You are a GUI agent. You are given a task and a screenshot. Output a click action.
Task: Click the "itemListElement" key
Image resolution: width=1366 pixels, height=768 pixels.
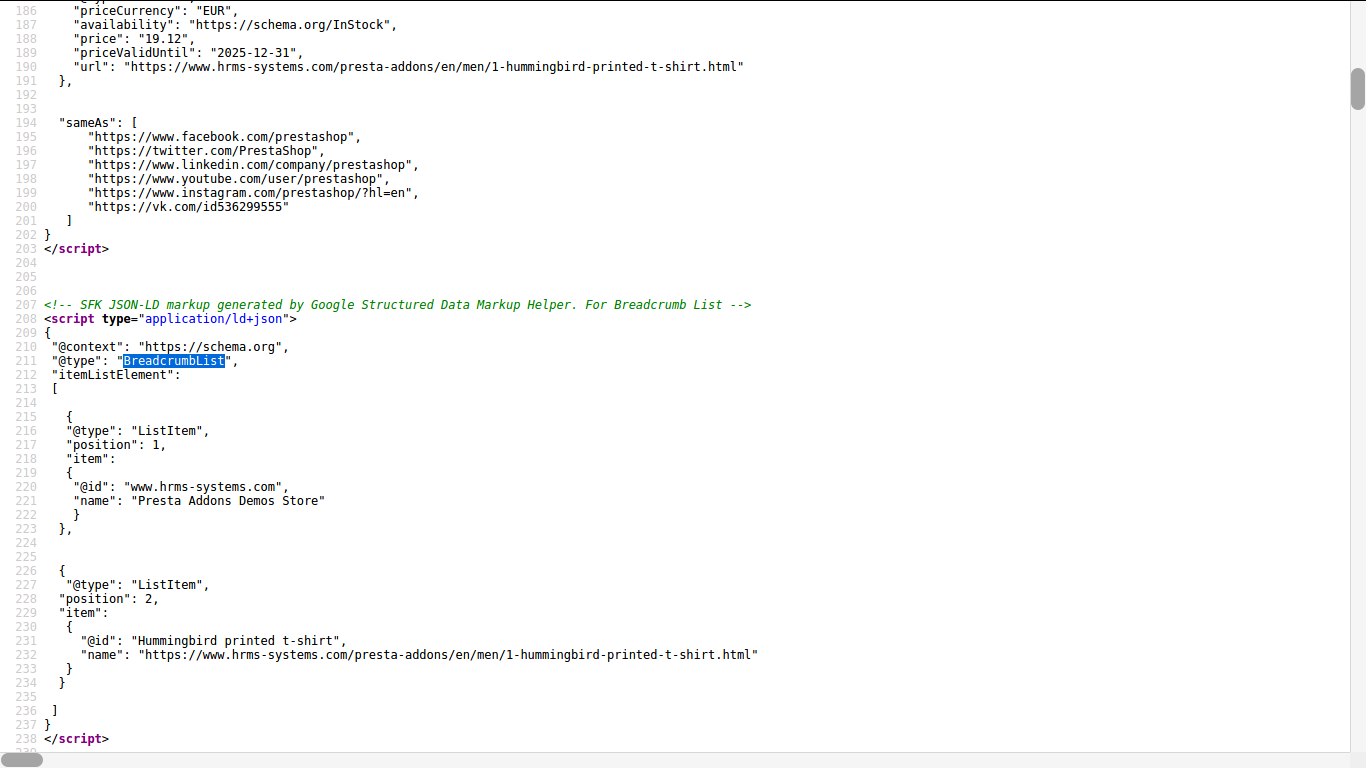pyautogui.click(x=112, y=375)
